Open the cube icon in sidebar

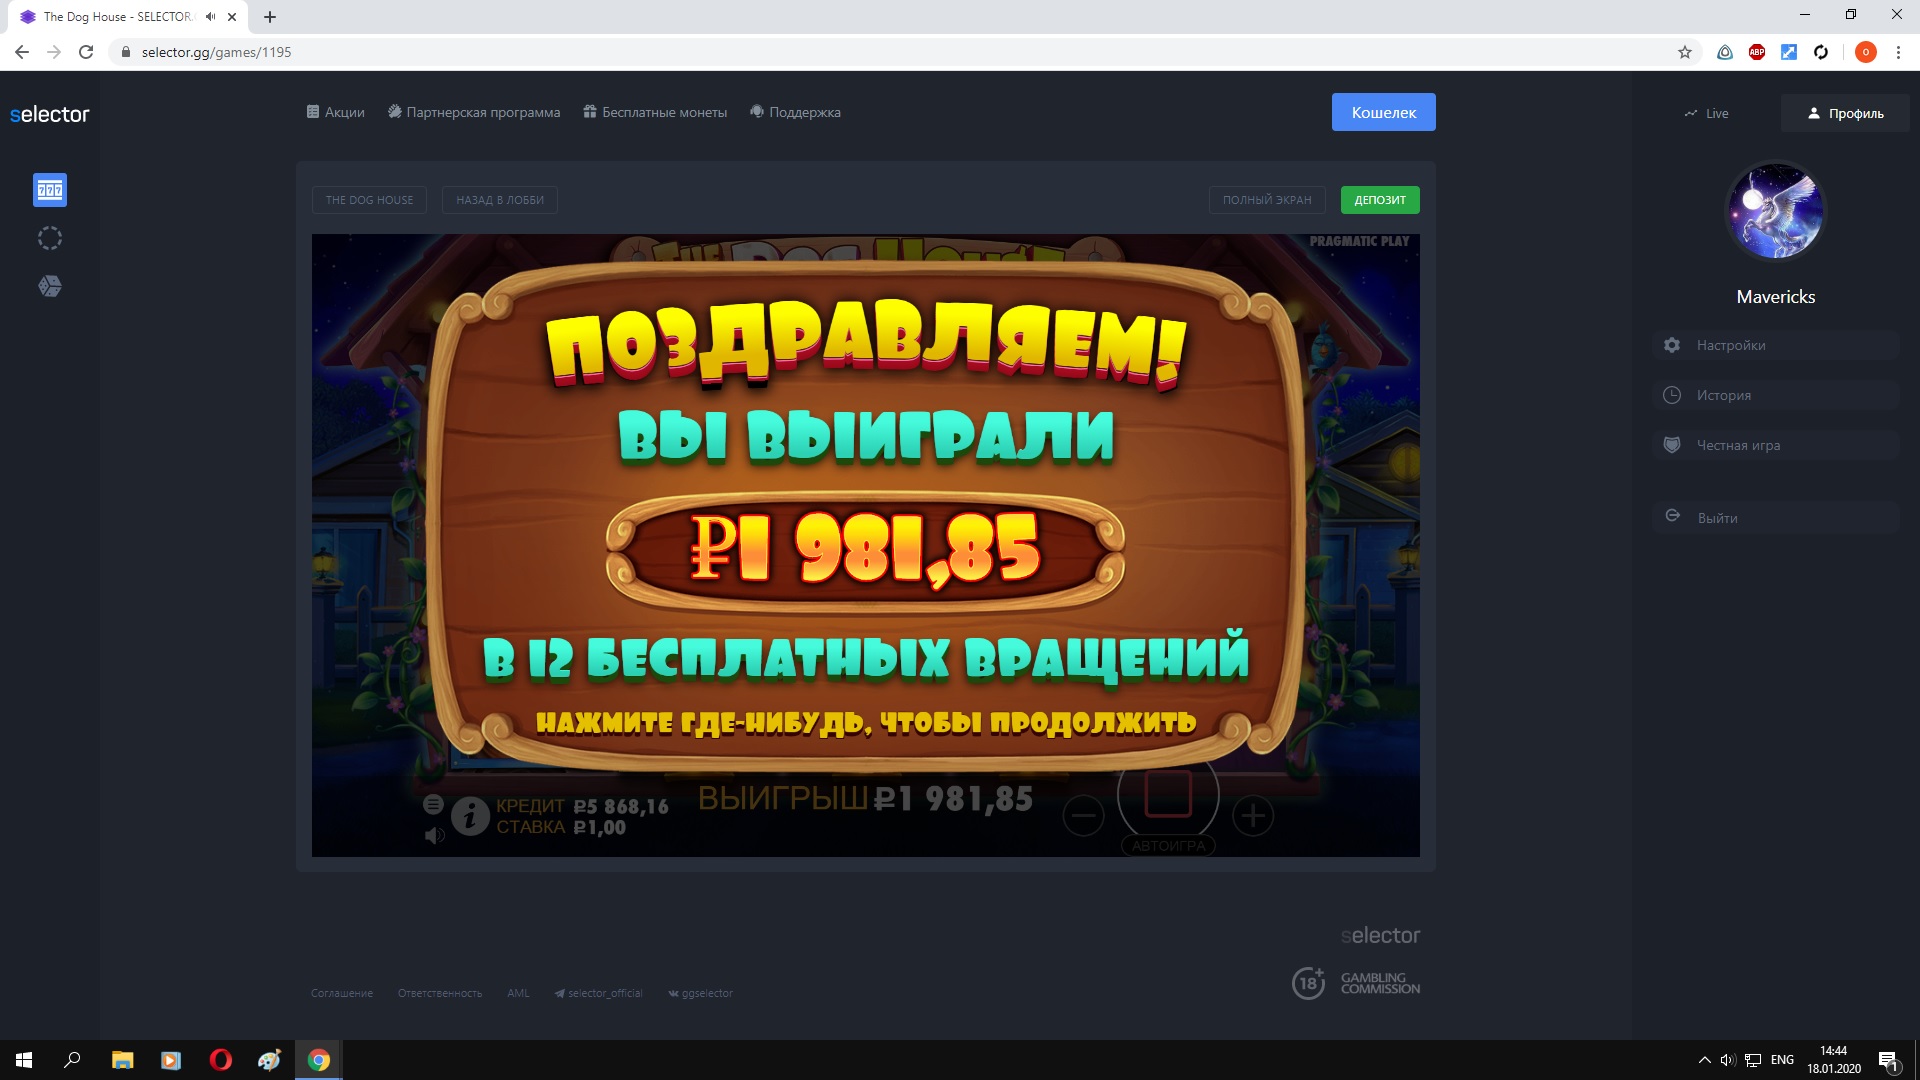tap(50, 287)
